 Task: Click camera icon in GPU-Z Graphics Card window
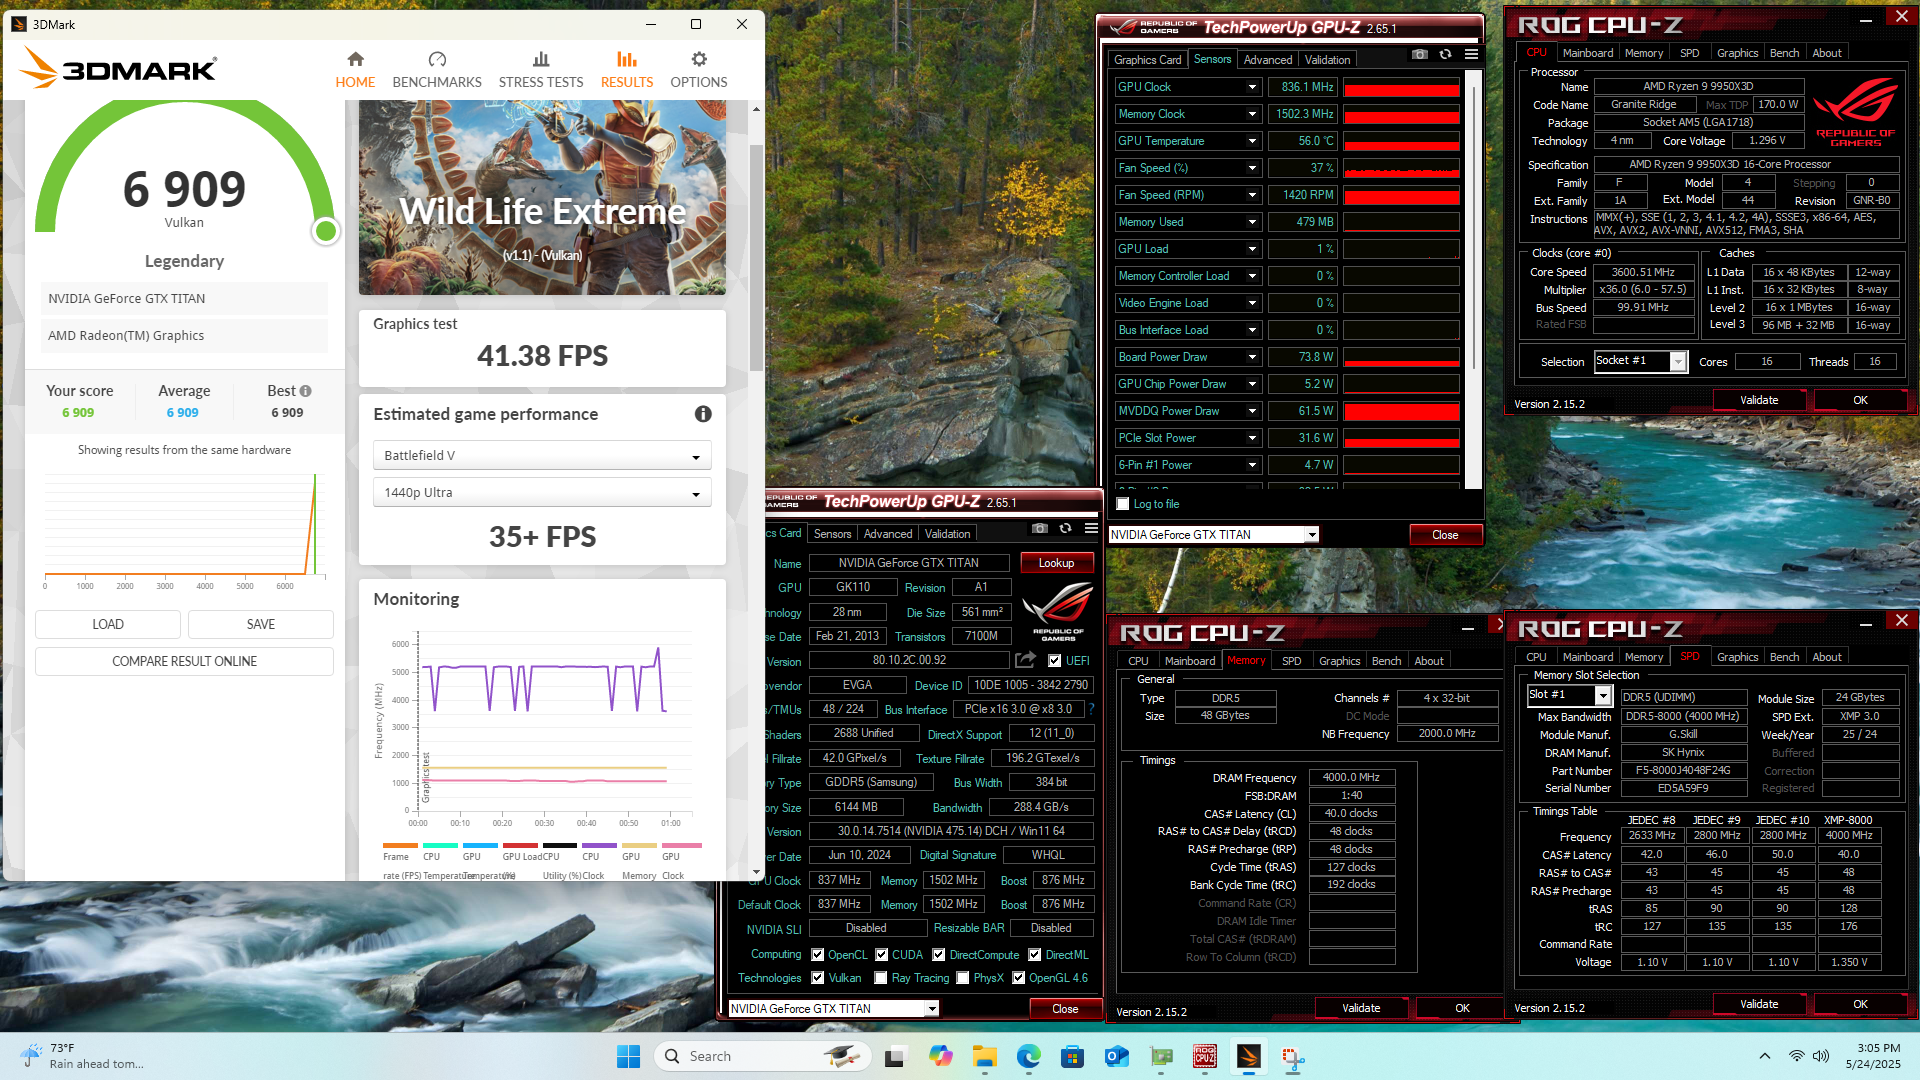pyautogui.click(x=1040, y=528)
